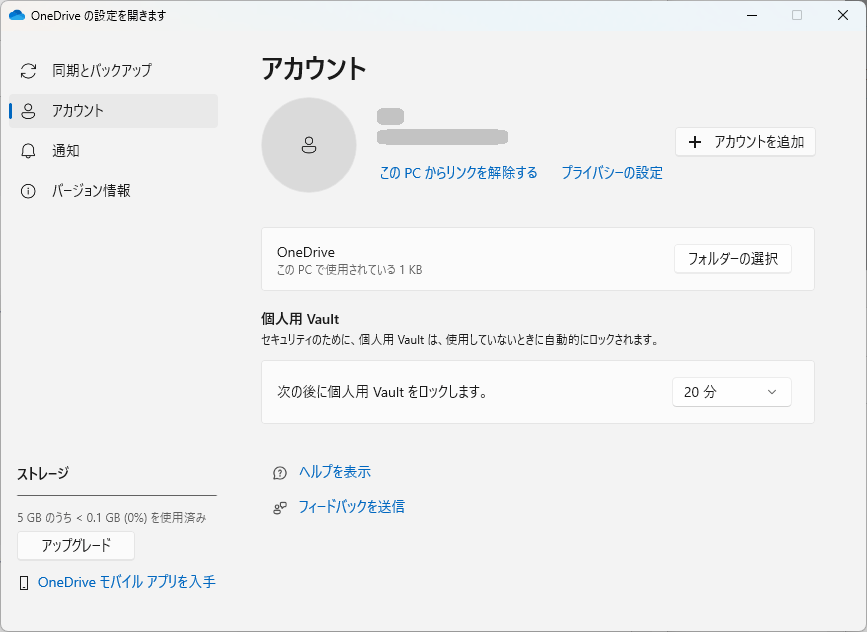Open the Vault lock time dropdown showing 20 分
The width and height of the screenshot is (867, 632).
pos(731,391)
